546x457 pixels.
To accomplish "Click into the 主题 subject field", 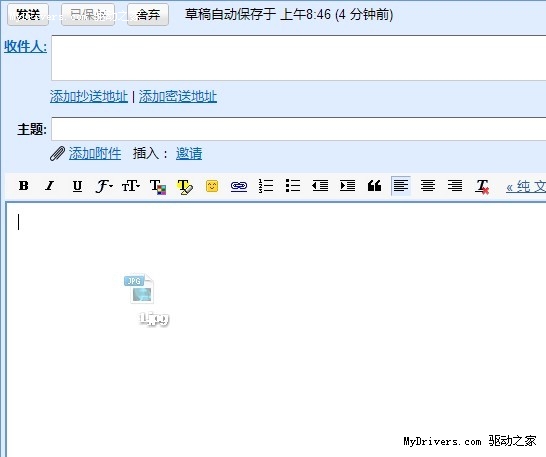I will tap(298, 129).
